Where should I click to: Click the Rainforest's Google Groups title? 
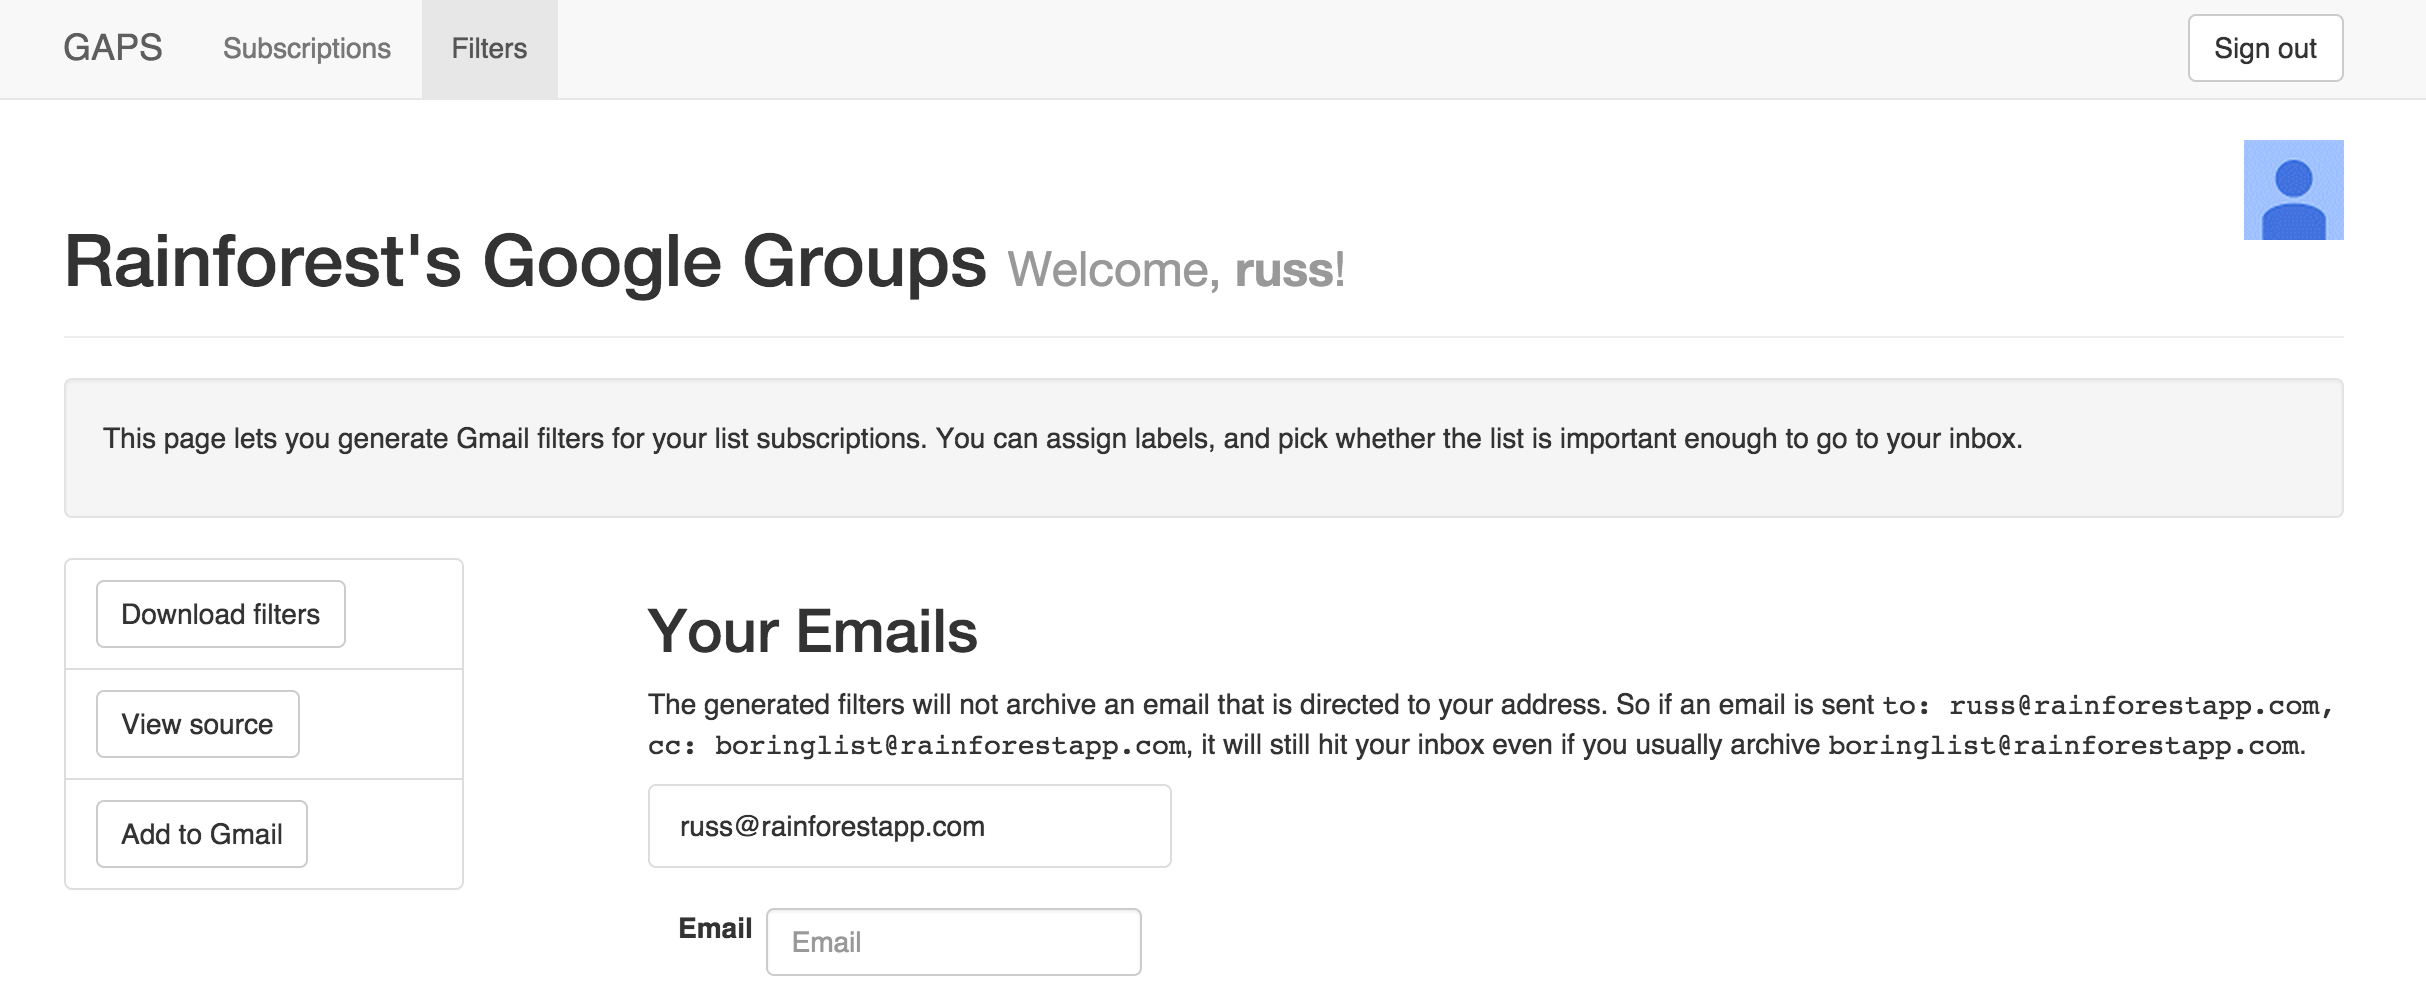click(x=526, y=262)
